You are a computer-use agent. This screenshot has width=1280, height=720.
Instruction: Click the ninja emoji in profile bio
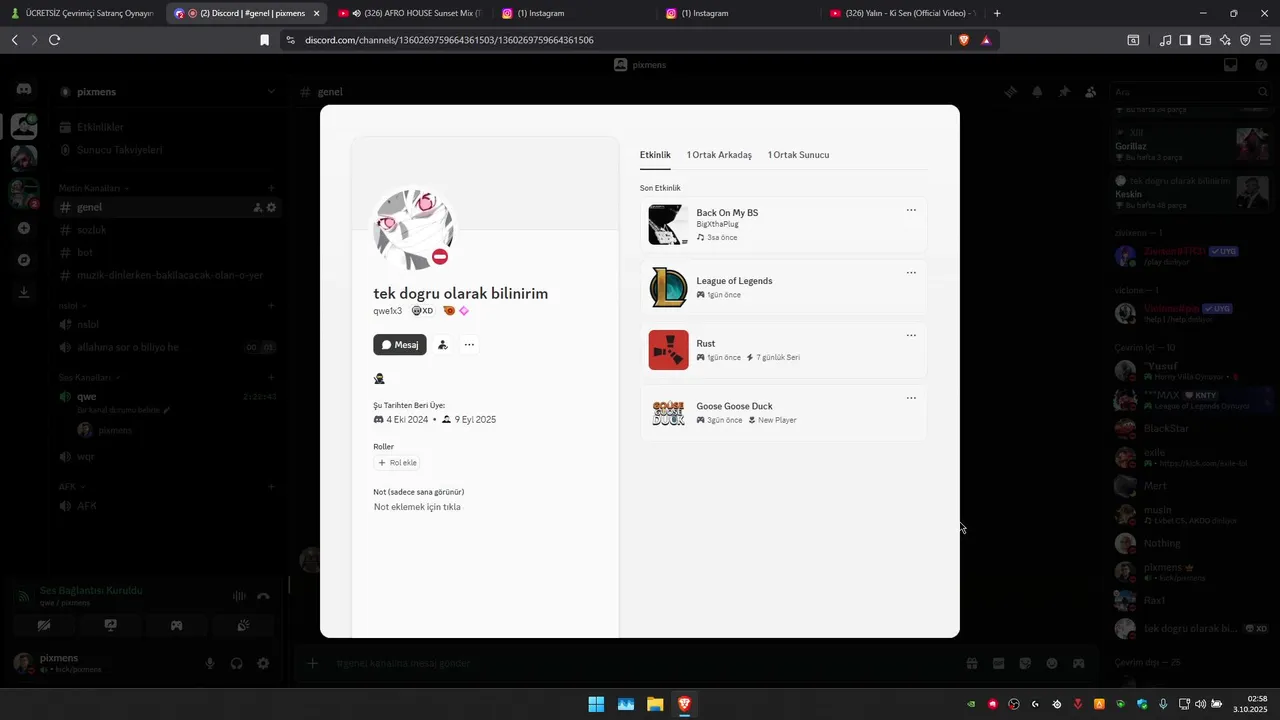(x=379, y=379)
